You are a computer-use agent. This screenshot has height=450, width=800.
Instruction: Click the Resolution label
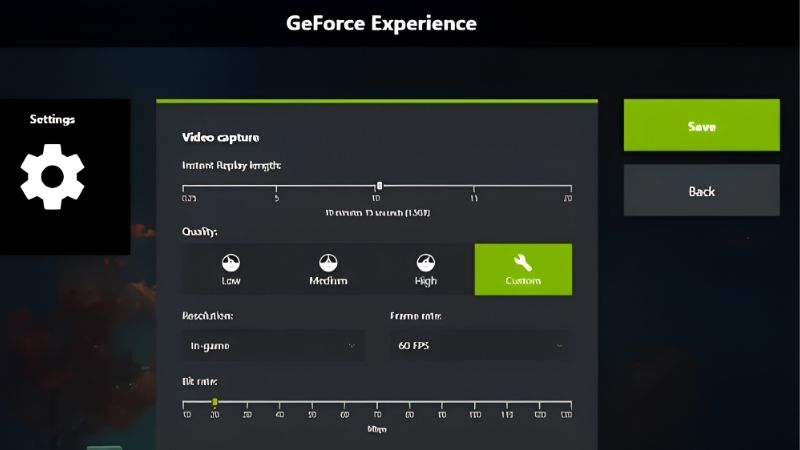[x=207, y=316]
